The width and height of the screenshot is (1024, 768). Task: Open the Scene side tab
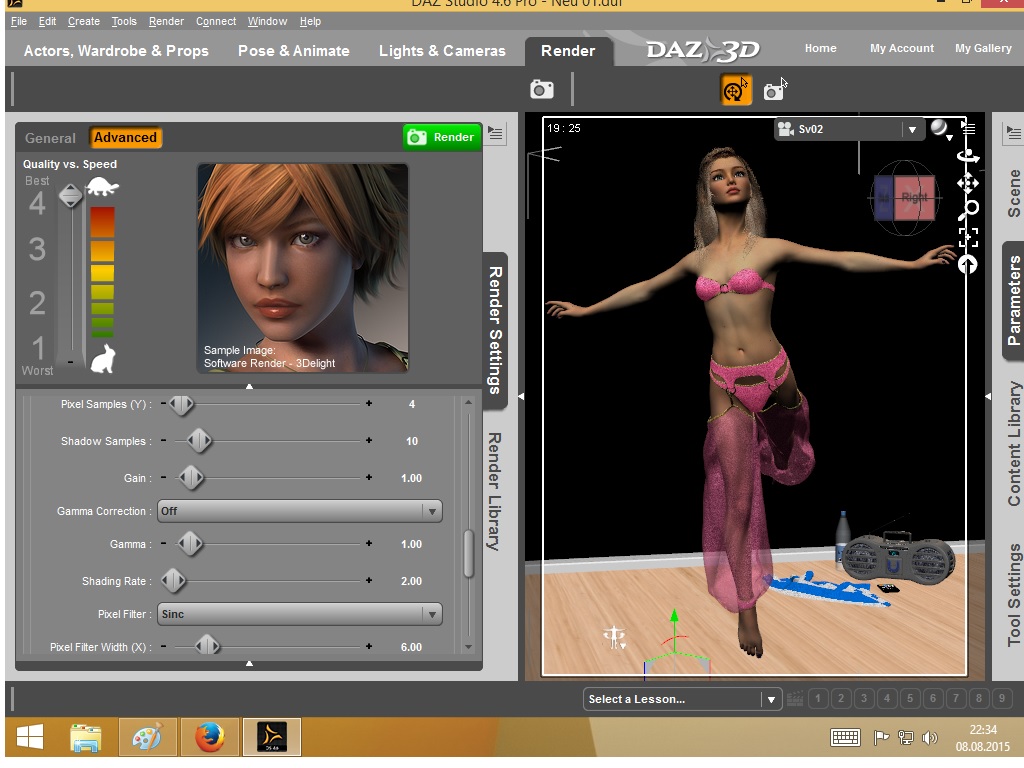pyautogui.click(x=1014, y=193)
